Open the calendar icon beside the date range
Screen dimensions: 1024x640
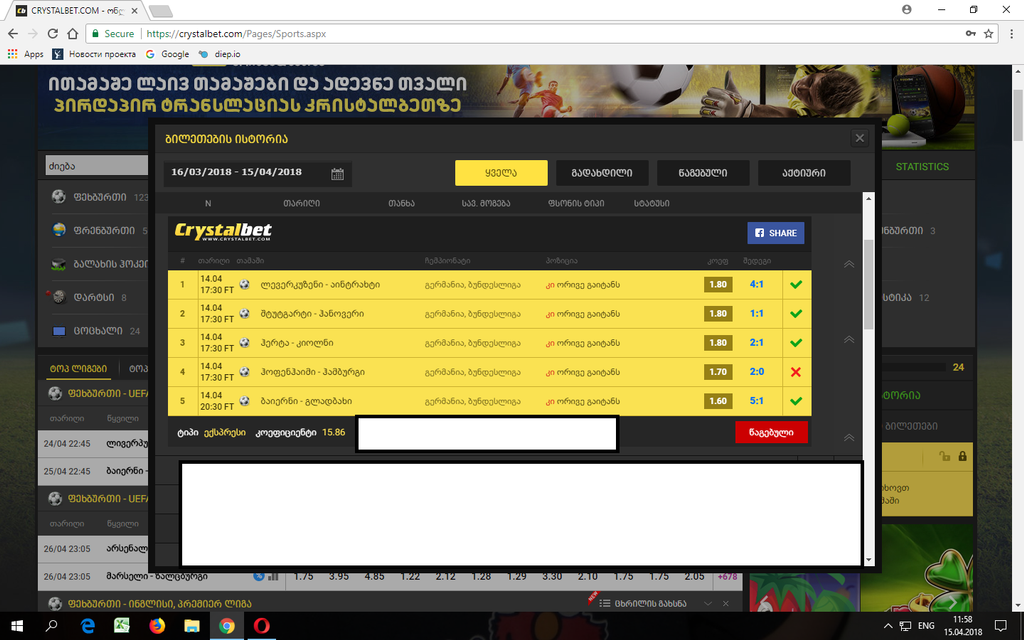(337, 174)
